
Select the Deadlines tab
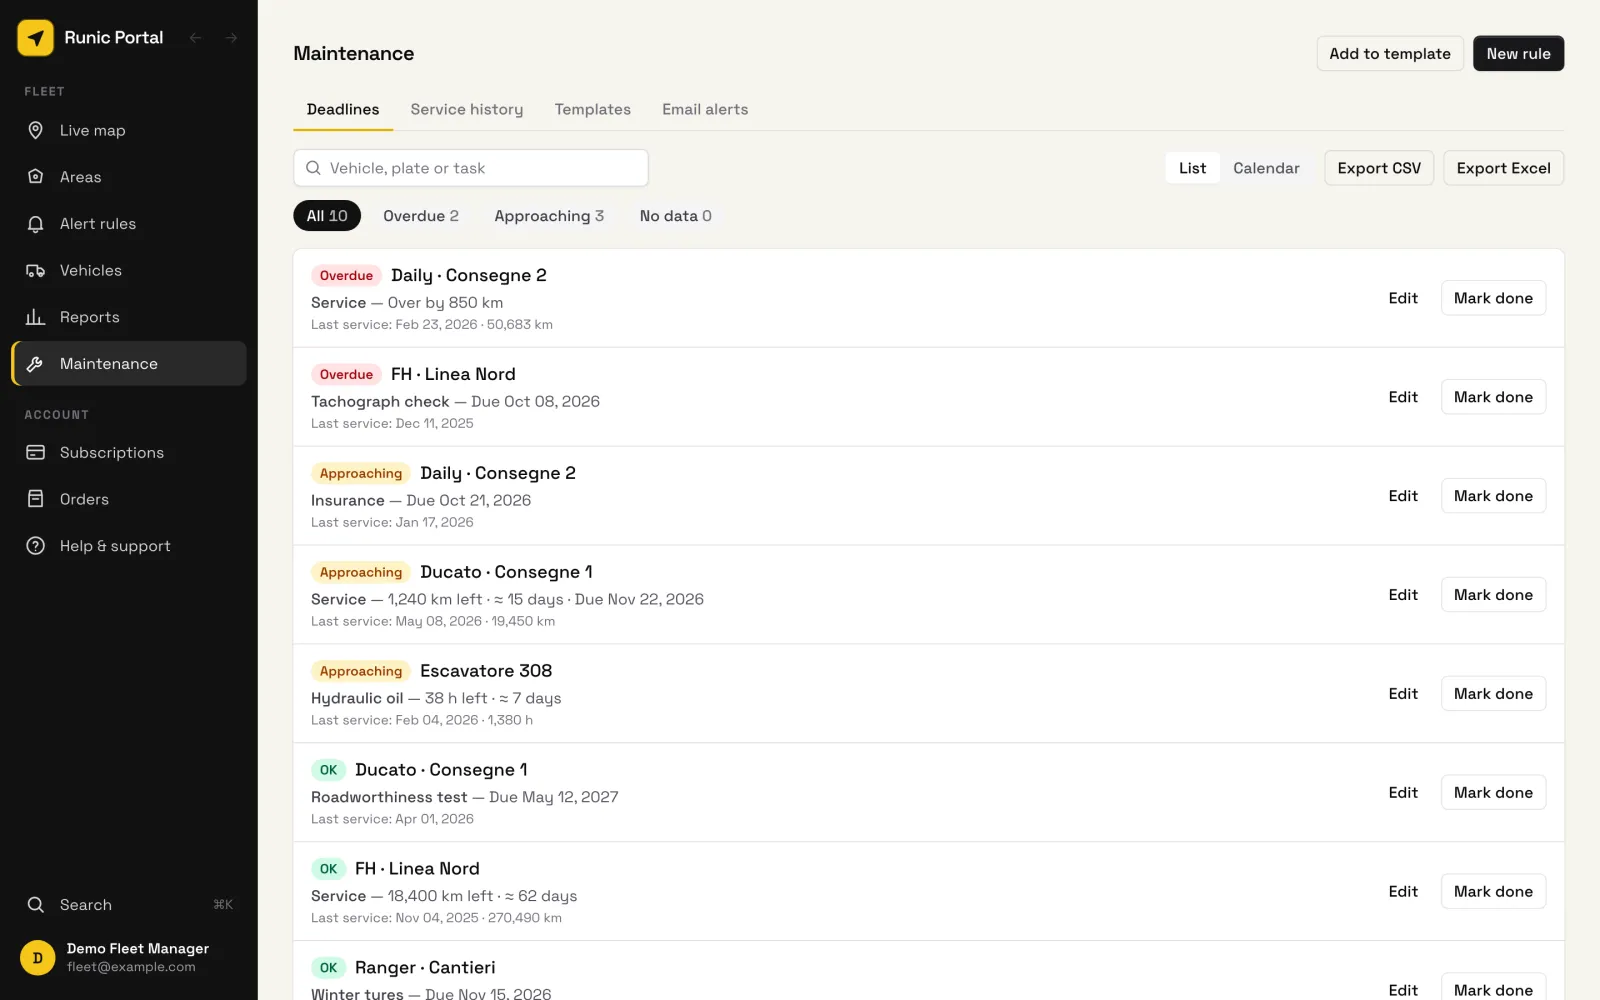point(343,110)
